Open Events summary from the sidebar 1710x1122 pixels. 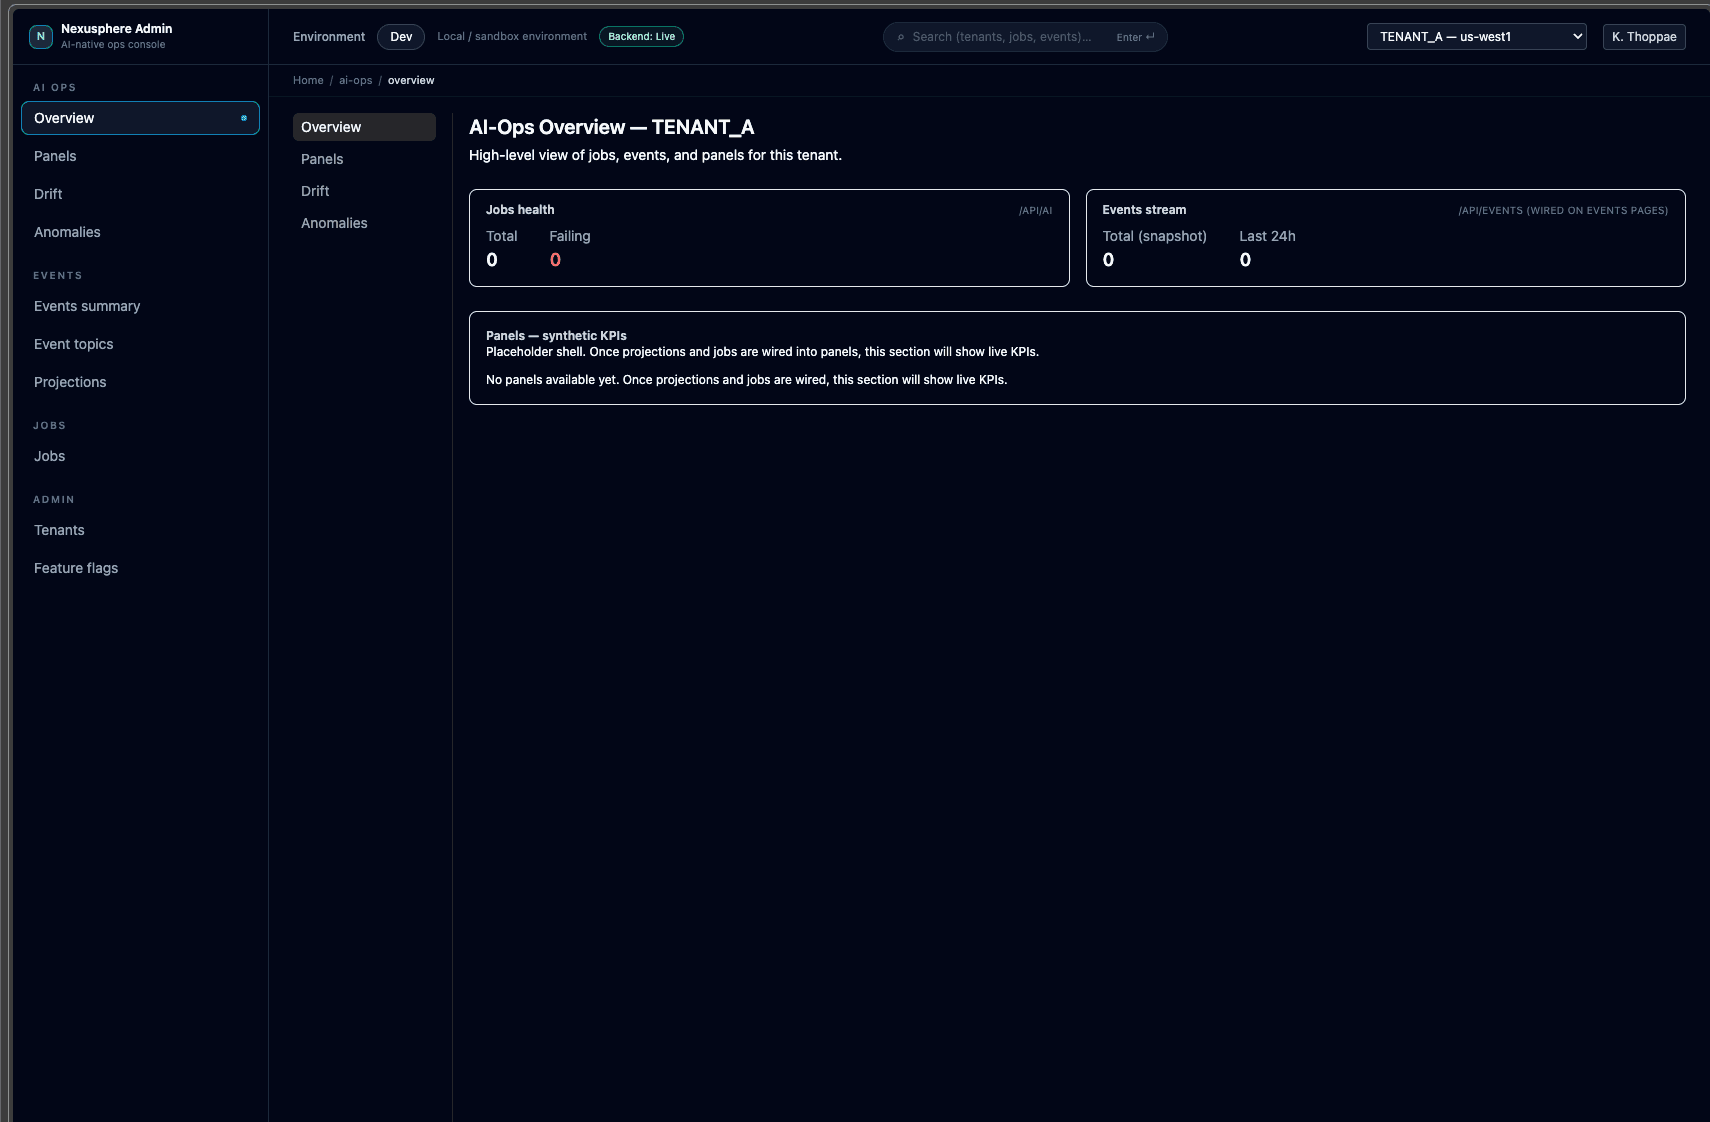87,306
